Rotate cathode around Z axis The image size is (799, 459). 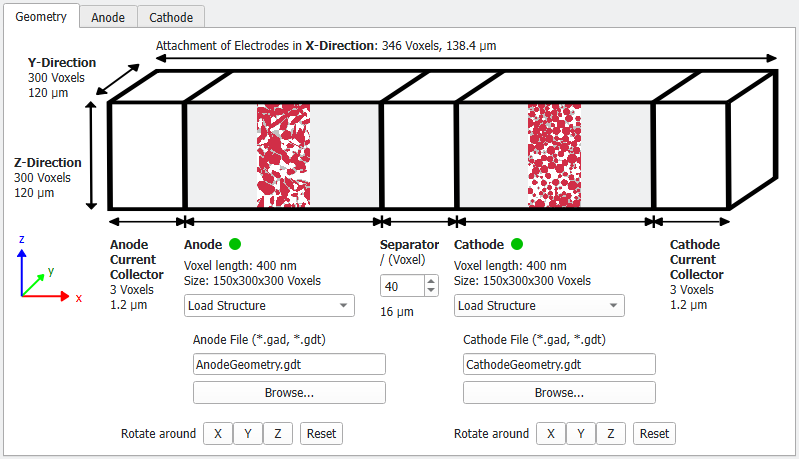610,434
